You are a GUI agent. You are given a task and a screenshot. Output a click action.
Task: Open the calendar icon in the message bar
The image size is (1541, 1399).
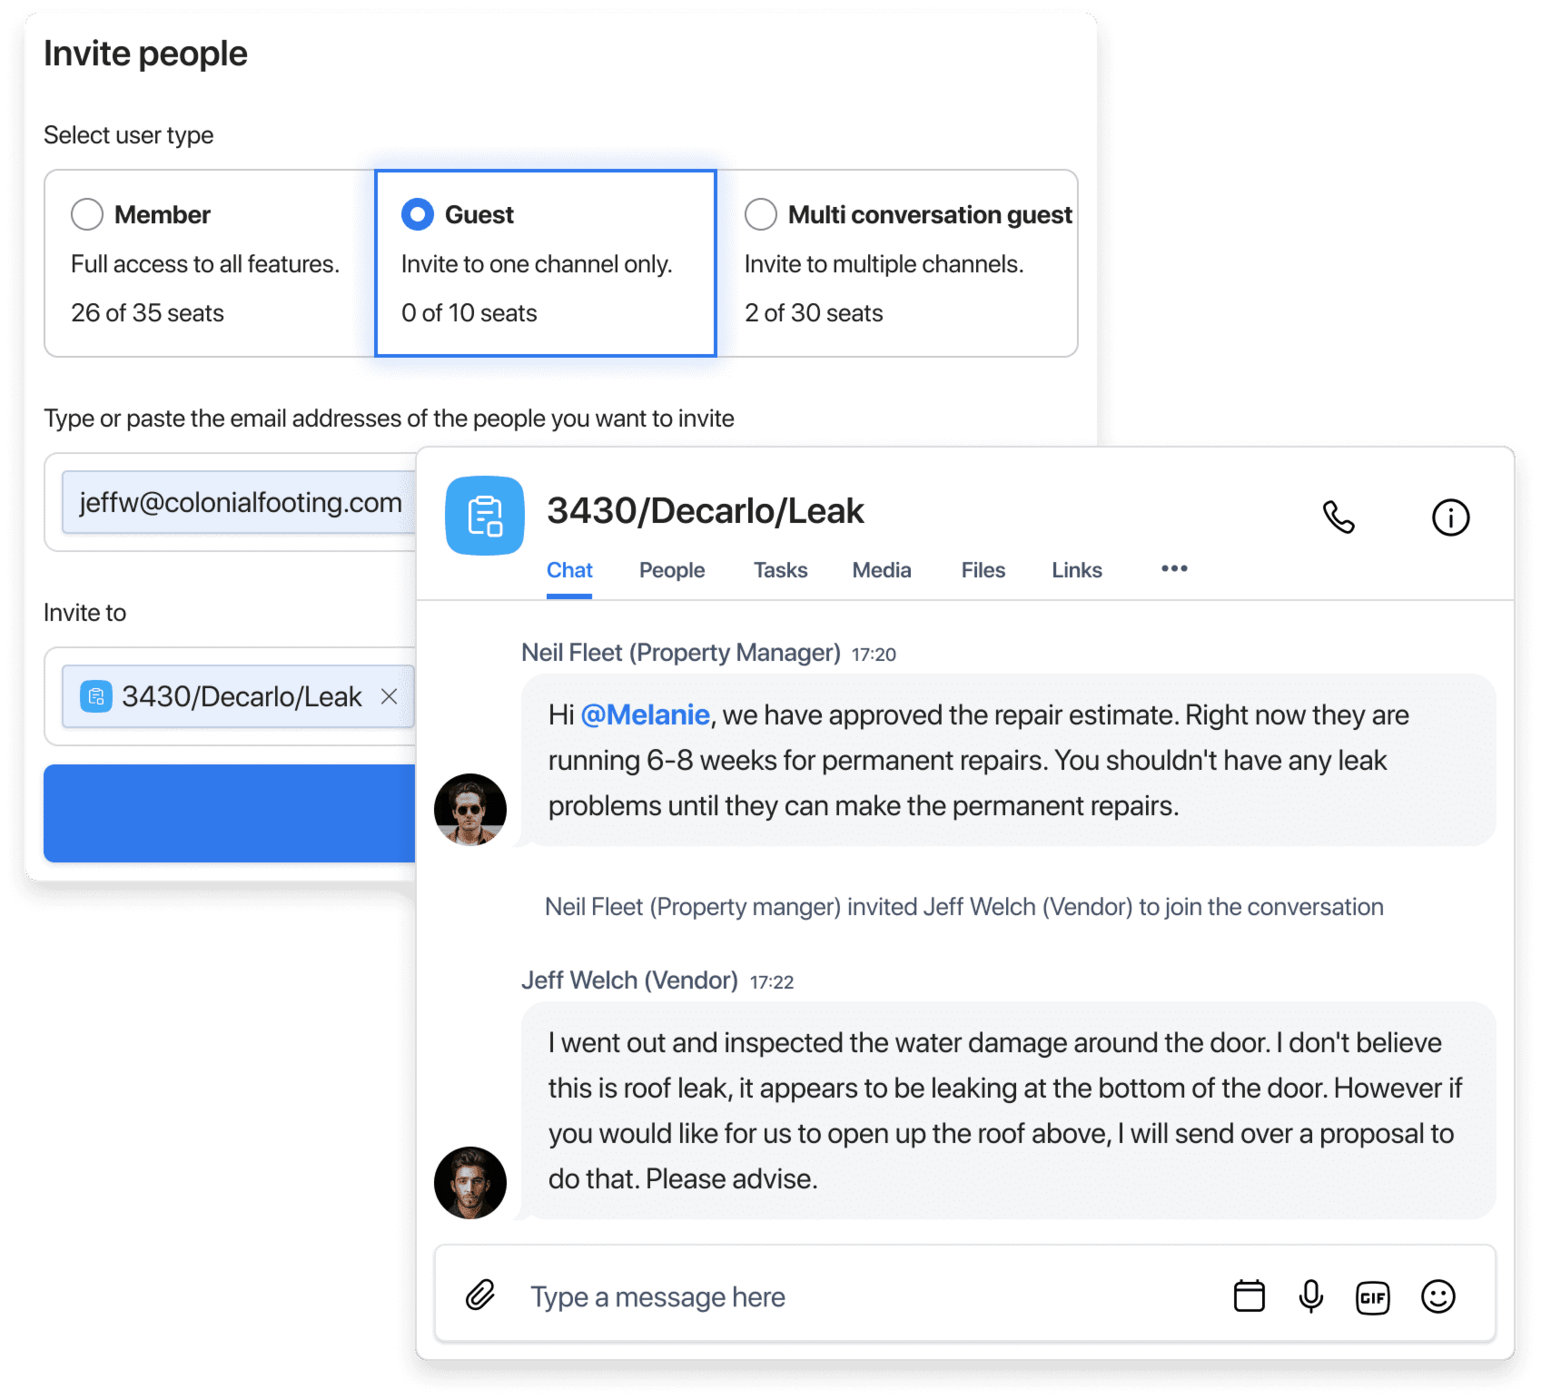(1248, 1295)
